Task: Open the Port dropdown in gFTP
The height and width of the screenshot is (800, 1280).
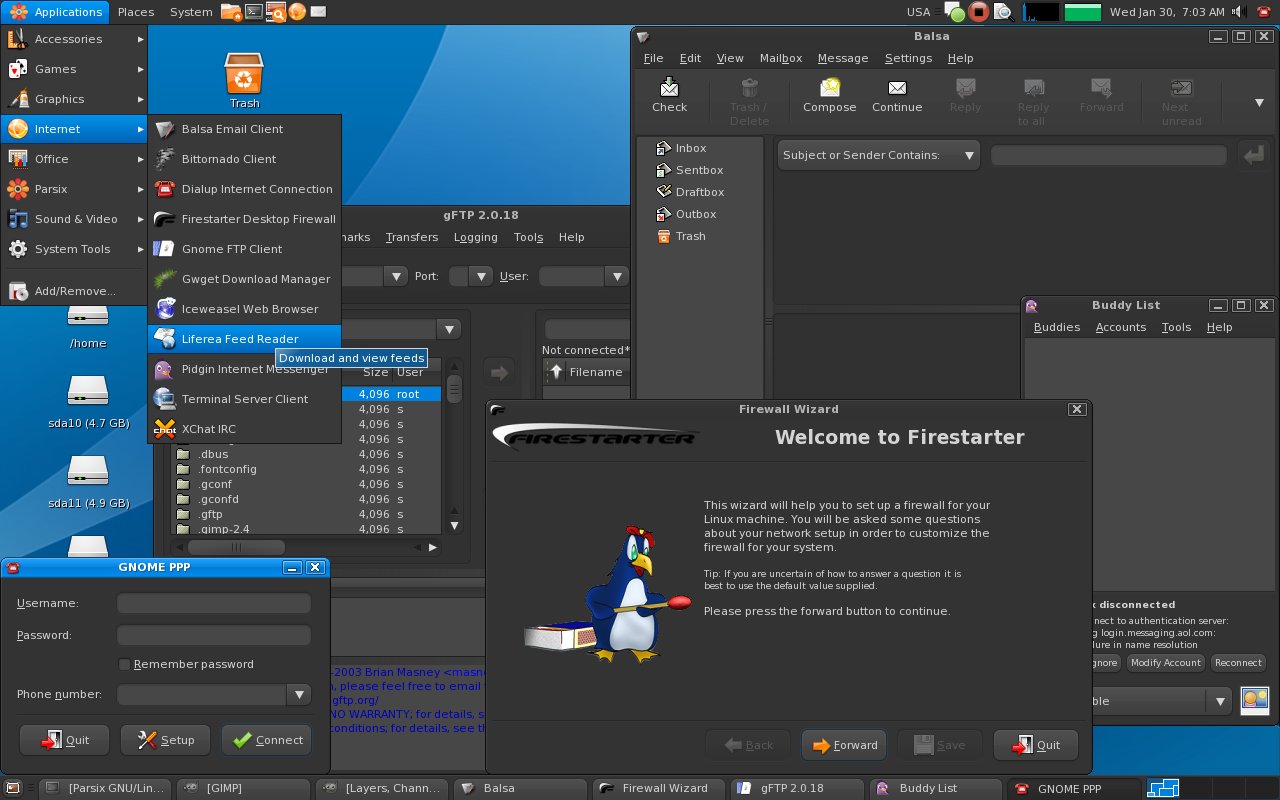Action: pyautogui.click(x=482, y=276)
